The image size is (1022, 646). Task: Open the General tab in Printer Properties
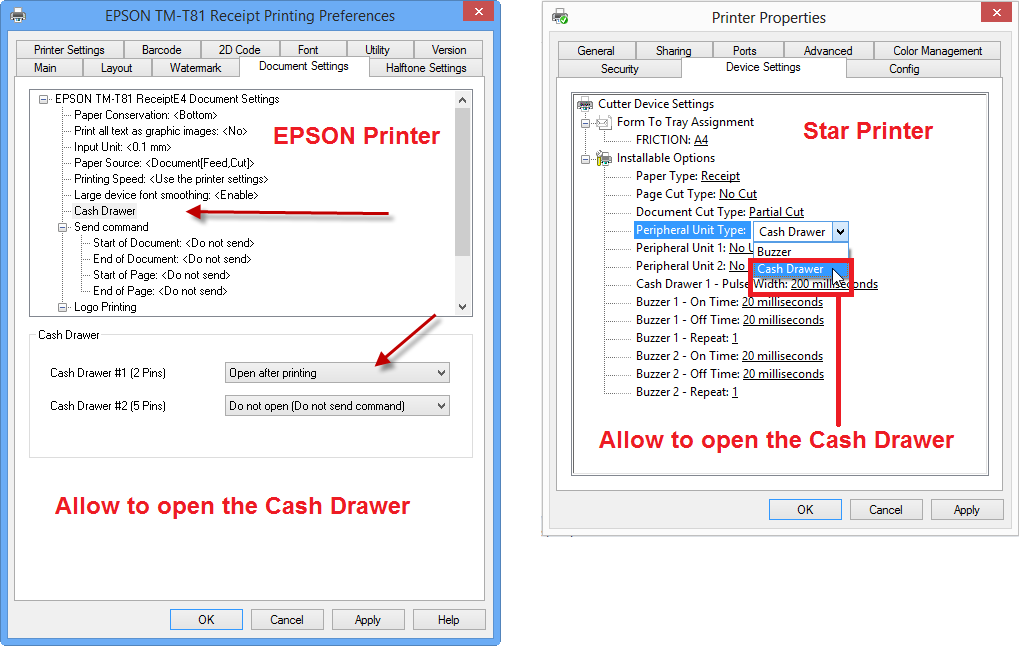596,51
